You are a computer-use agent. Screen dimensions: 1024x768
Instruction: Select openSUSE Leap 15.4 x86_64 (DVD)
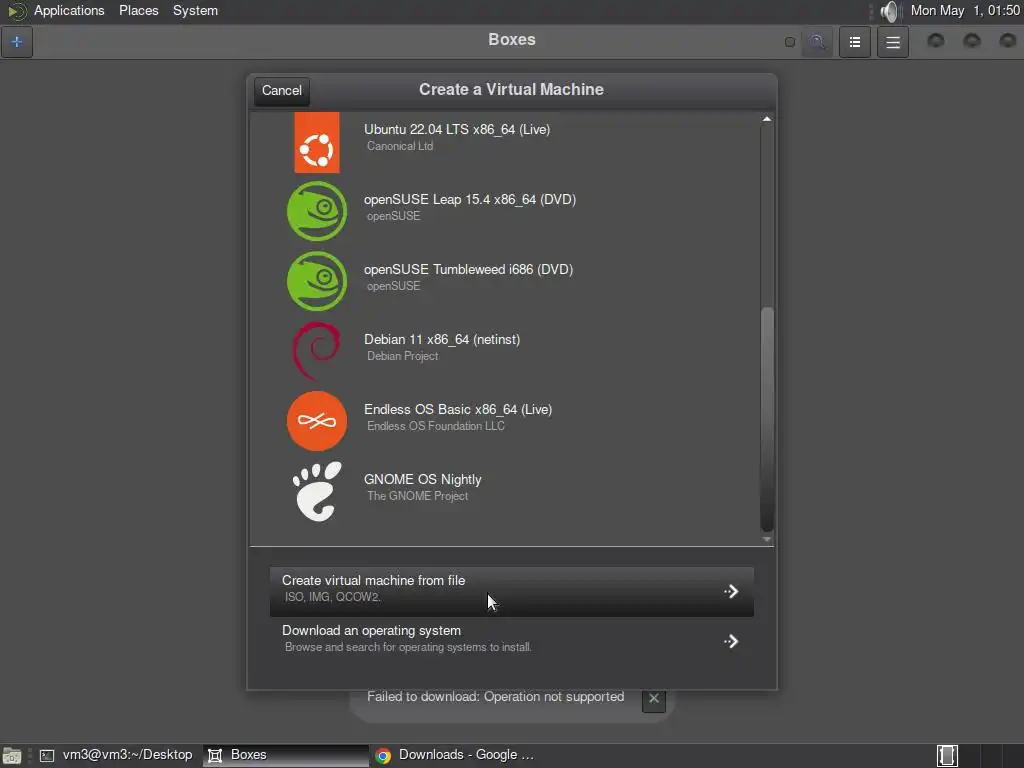505,212
